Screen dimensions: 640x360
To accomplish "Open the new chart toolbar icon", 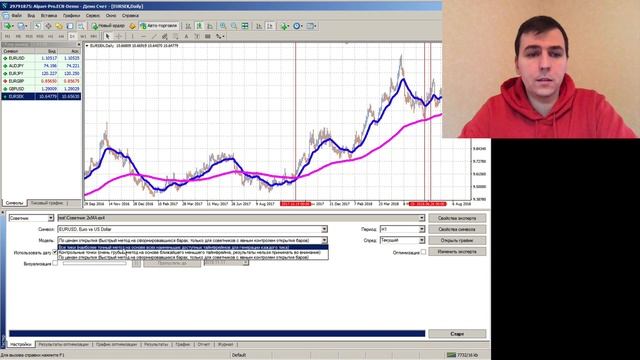I will pos(8,26).
